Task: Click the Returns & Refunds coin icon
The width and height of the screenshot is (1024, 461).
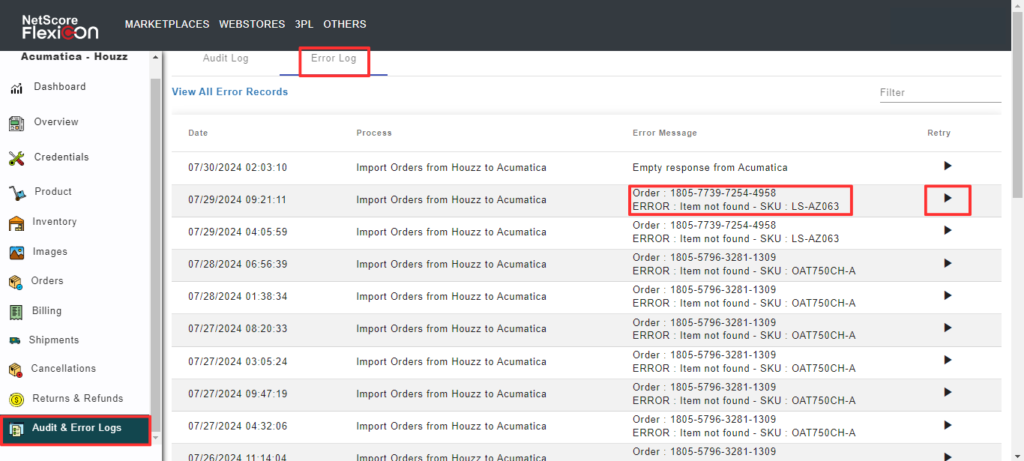Action: click(x=16, y=399)
